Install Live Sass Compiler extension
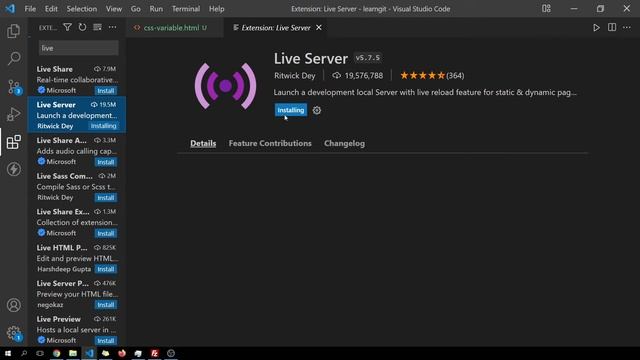640x360 pixels. 106,198
